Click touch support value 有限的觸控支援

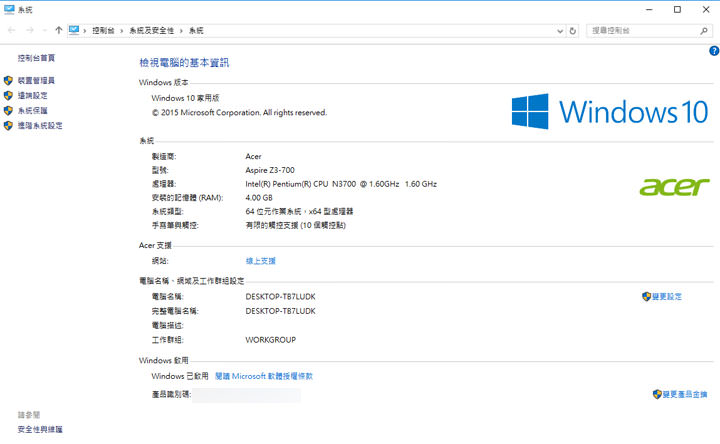pos(296,225)
